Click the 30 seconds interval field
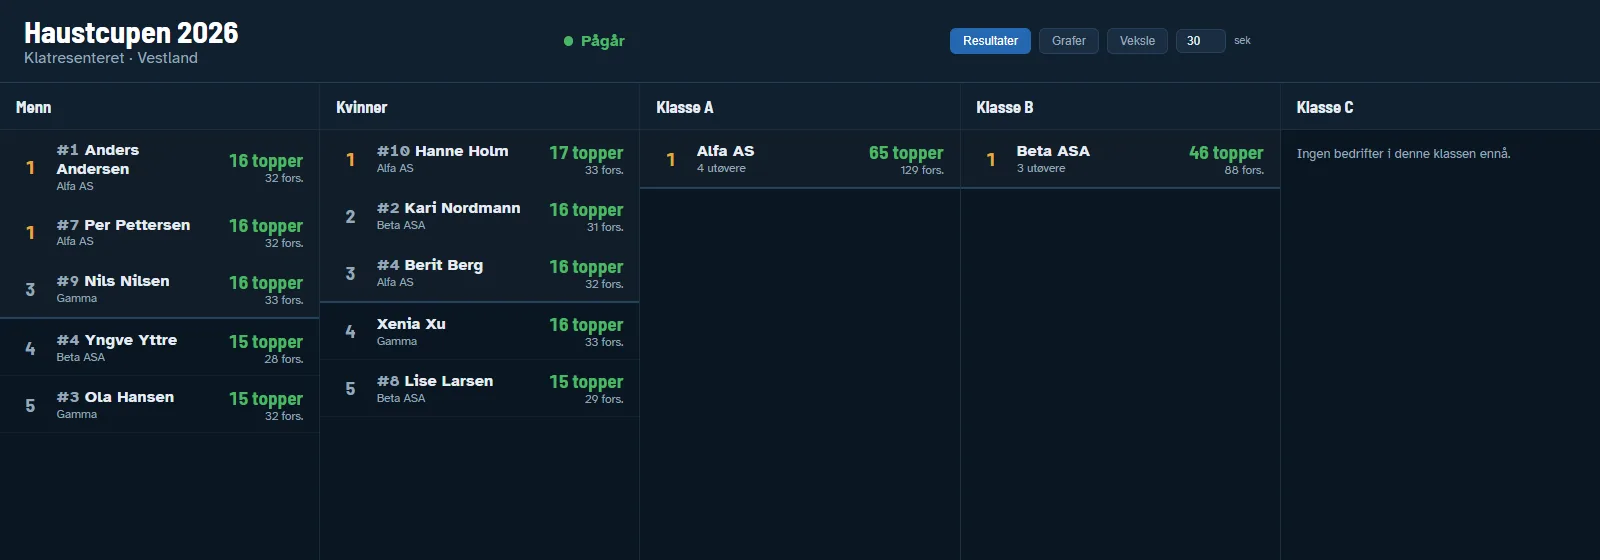The image size is (1600, 560). (1201, 41)
